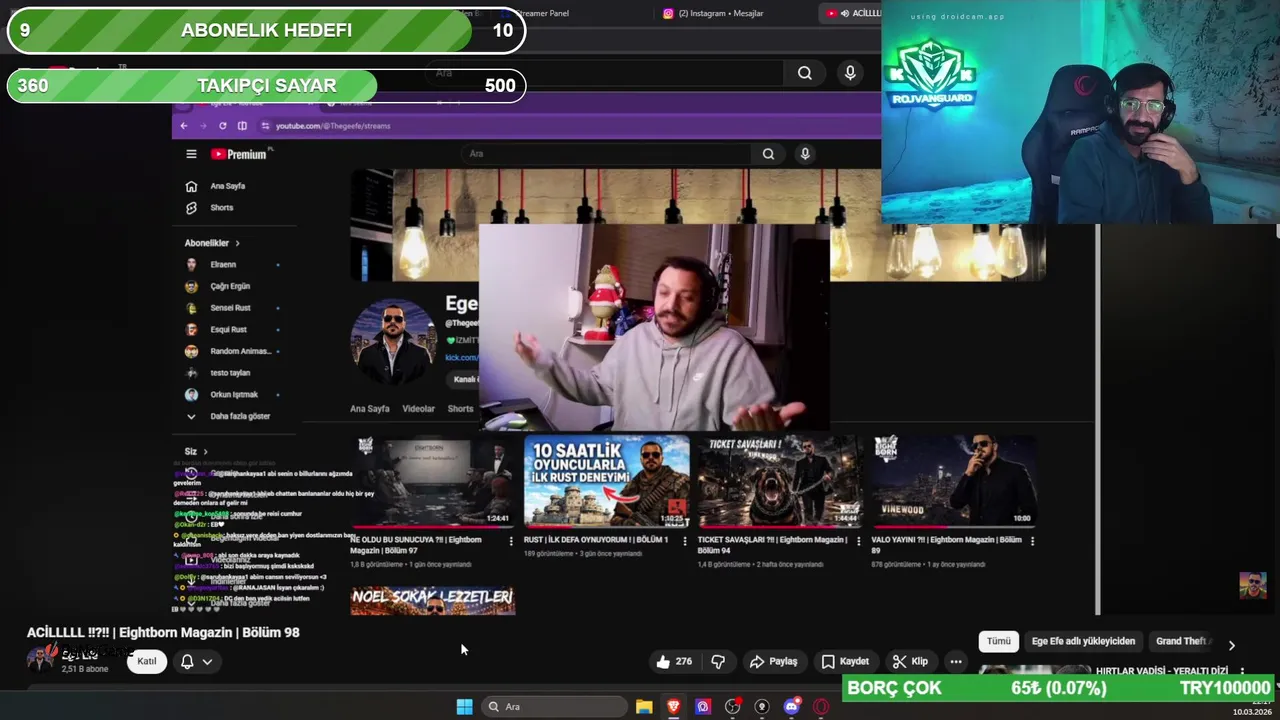Click the taskbar Ara search box
Image resolution: width=1280 pixels, height=720 pixels.
point(553,707)
